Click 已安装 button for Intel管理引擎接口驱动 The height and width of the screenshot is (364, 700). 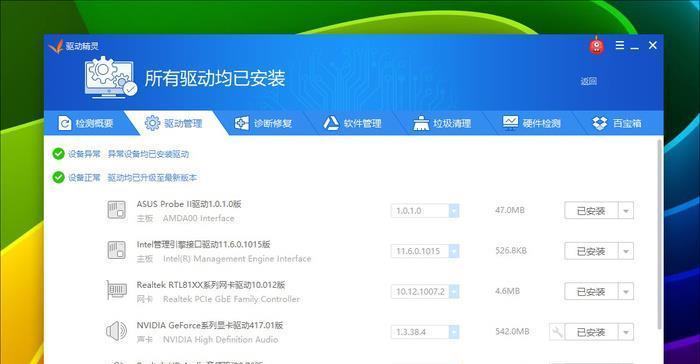(x=592, y=251)
